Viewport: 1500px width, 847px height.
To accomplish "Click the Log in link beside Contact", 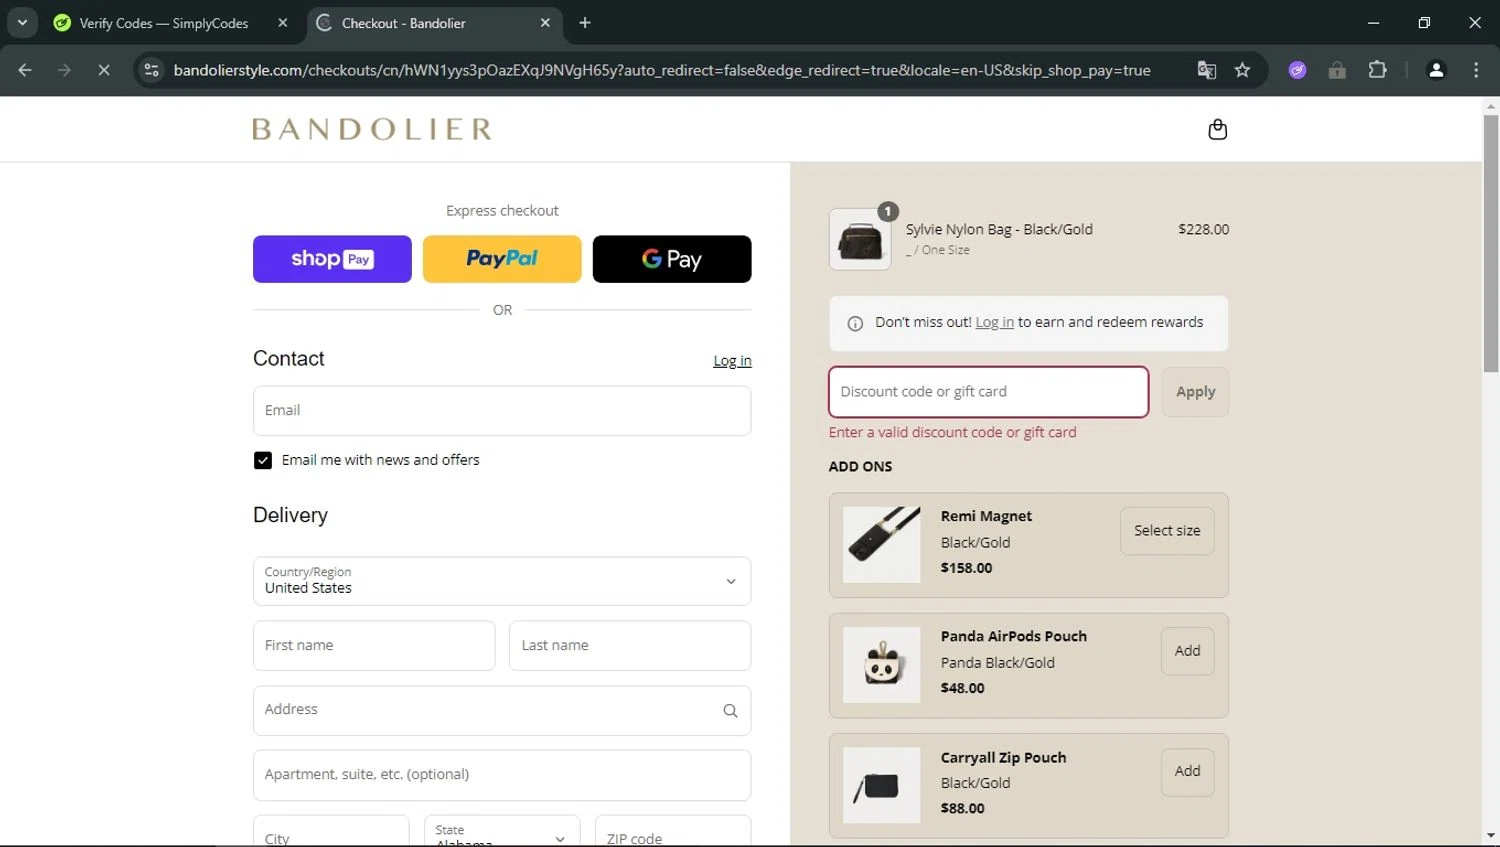I will tap(732, 361).
